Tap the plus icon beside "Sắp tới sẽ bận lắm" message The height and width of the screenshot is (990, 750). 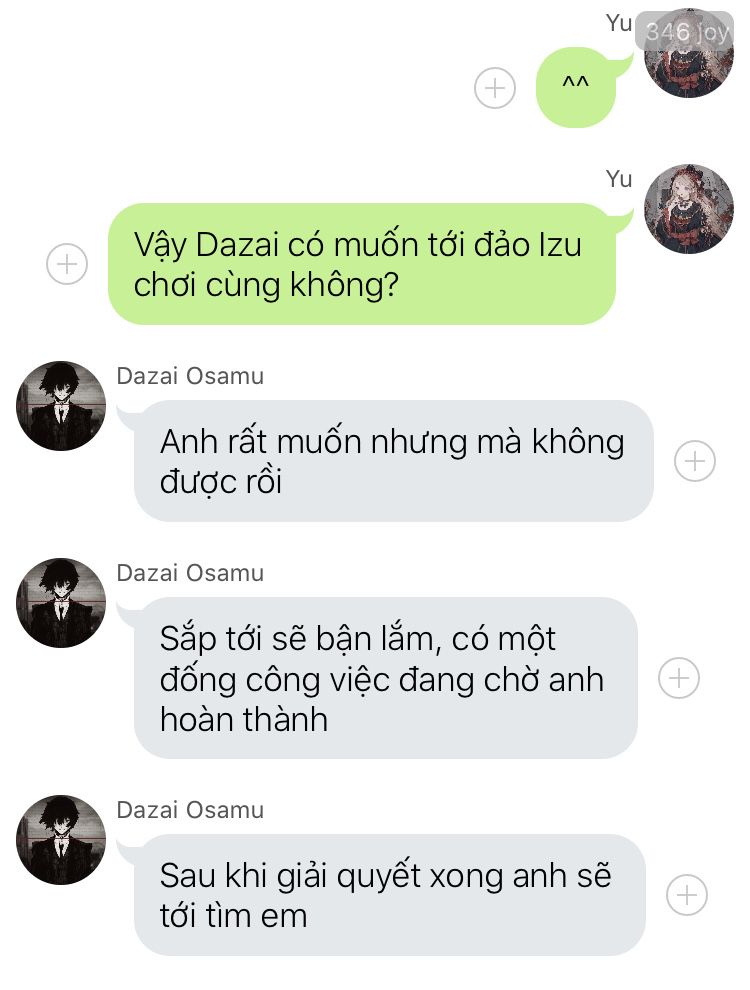pyautogui.click(x=679, y=678)
